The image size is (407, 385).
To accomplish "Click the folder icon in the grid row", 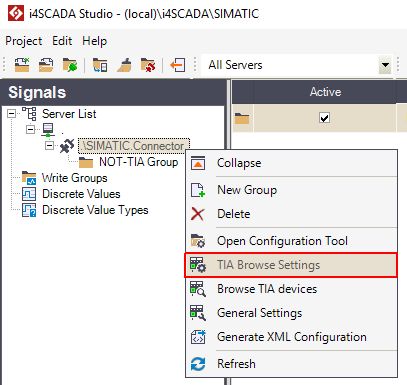I will pos(242,118).
